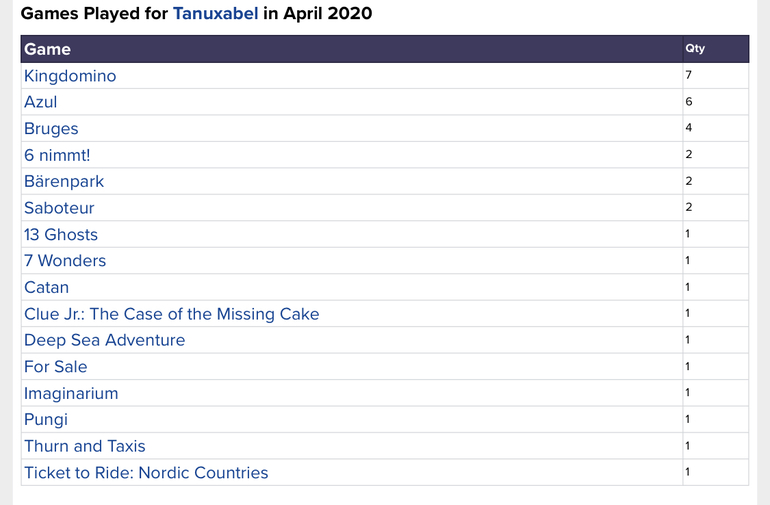Click the Saboteur game link
The width and height of the screenshot is (770, 505).
click(59, 208)
